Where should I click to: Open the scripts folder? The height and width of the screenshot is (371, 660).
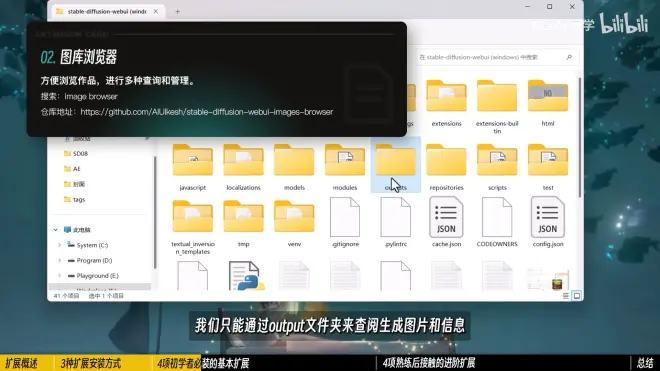[497, 167]
